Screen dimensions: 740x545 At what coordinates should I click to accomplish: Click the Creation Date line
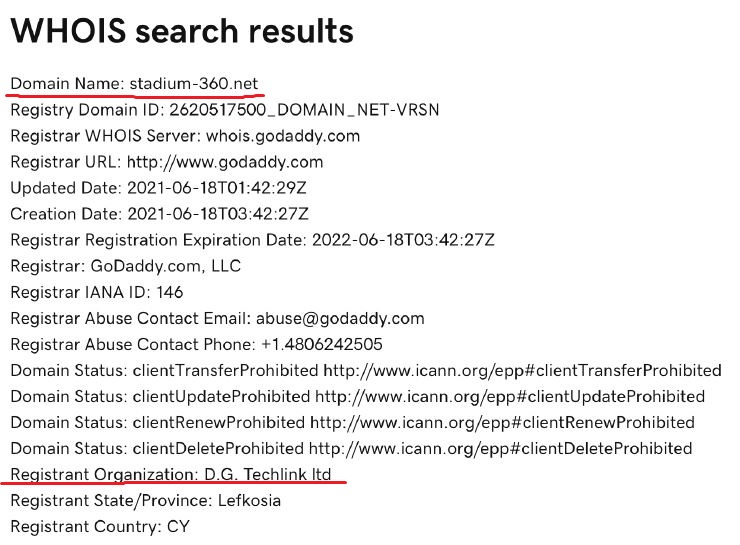pyautogui.click(x=160, y=214)
